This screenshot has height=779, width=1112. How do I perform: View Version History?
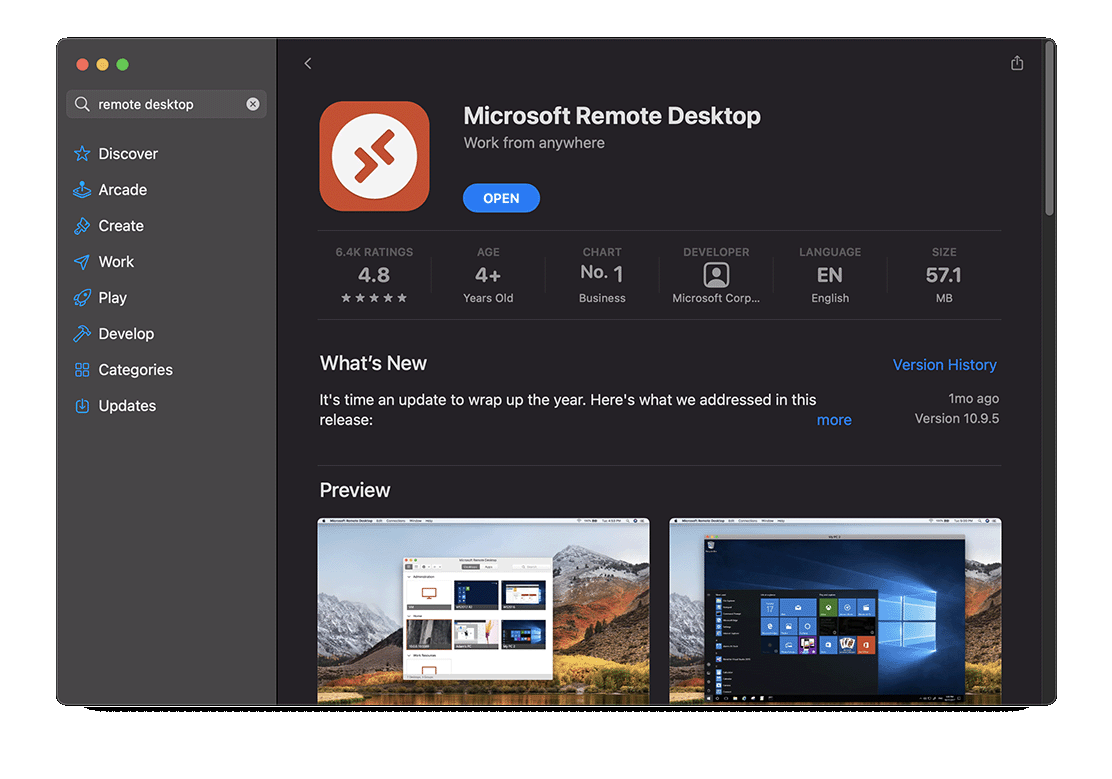pyautogui.click(x=945, y=365)
